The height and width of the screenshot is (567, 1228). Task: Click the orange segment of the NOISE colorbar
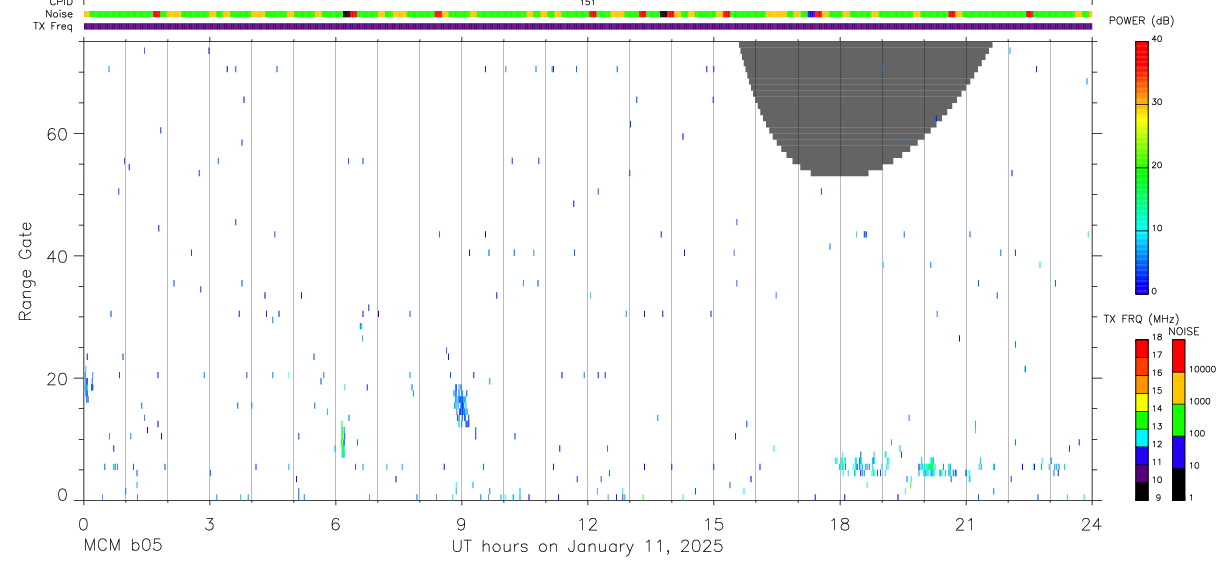point(1178,388)
